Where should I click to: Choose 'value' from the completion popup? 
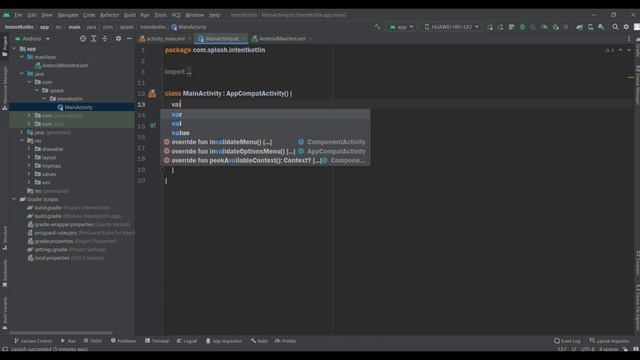pos(265,133)
